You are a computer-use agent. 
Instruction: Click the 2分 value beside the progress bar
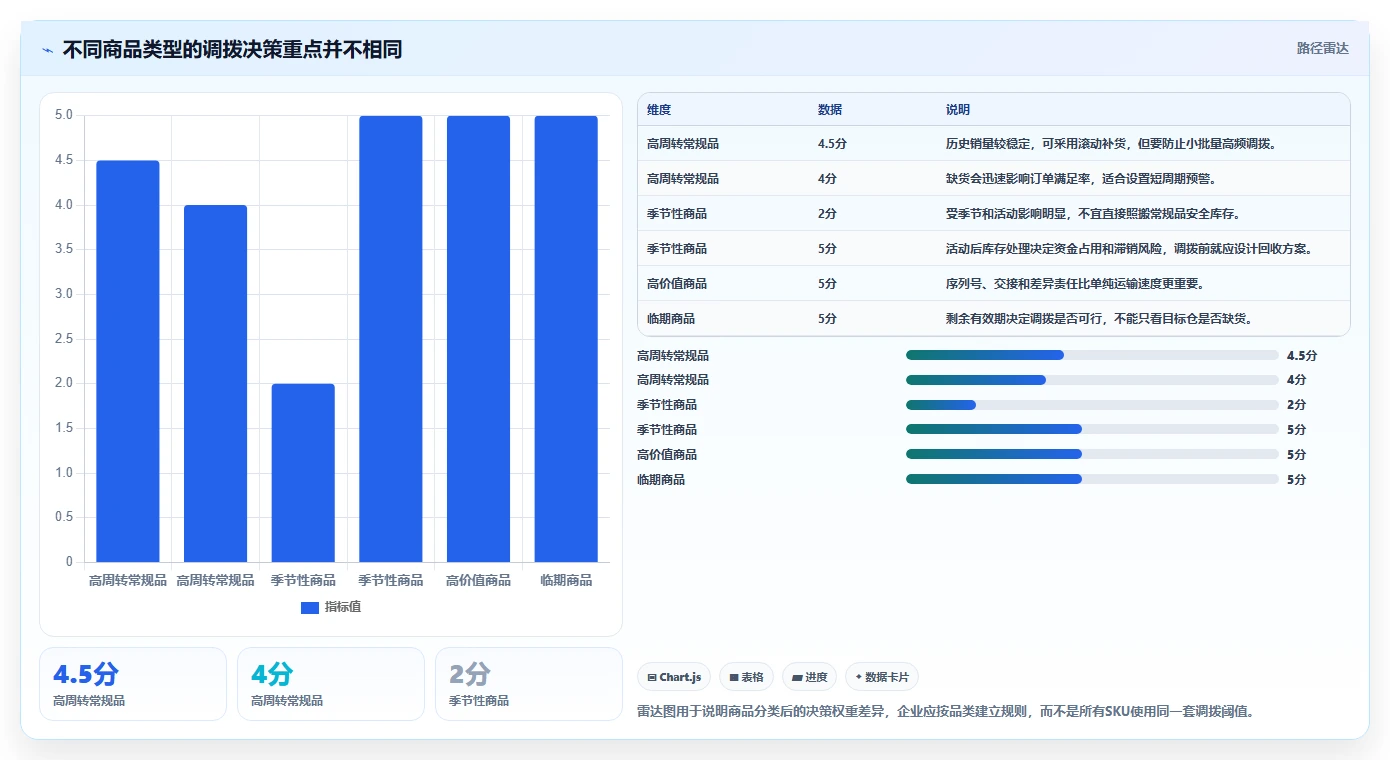(x=1296, y=405)
